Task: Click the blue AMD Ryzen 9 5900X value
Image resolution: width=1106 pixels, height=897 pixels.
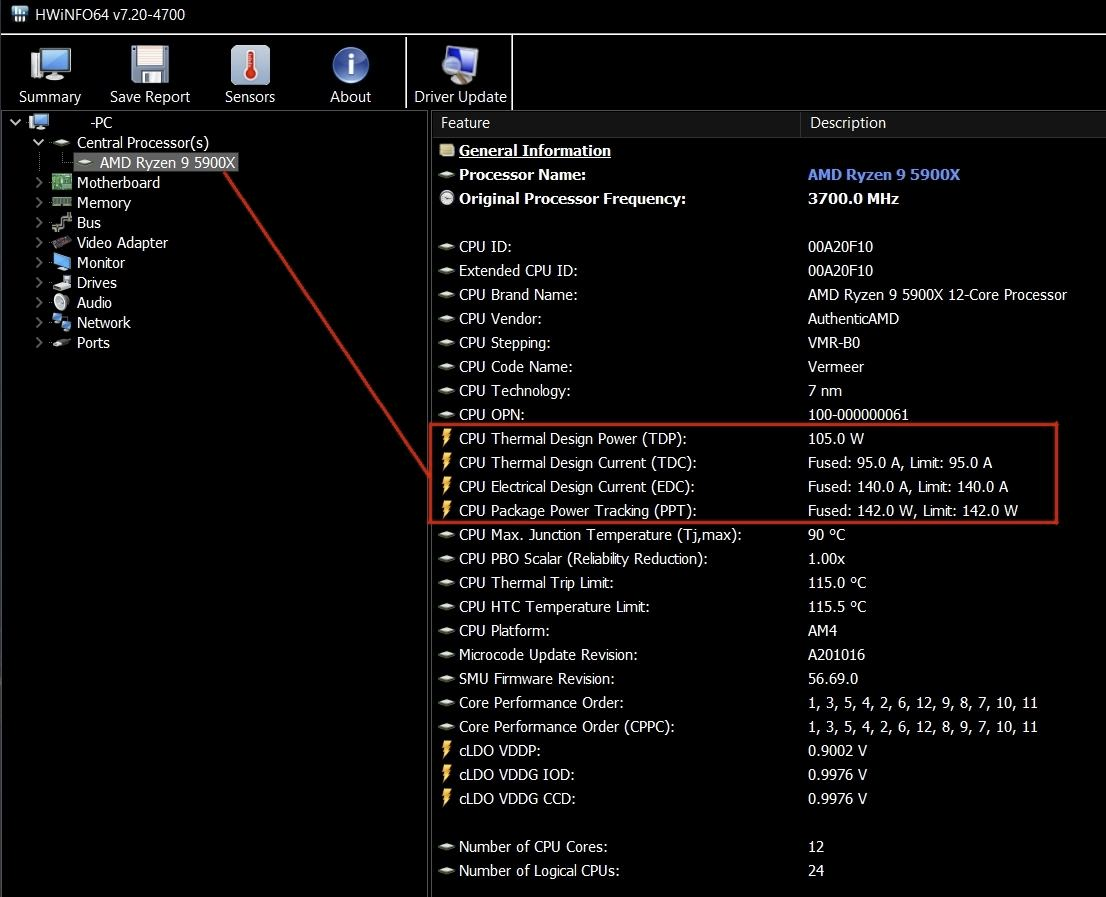Action: tap(884, 174)
